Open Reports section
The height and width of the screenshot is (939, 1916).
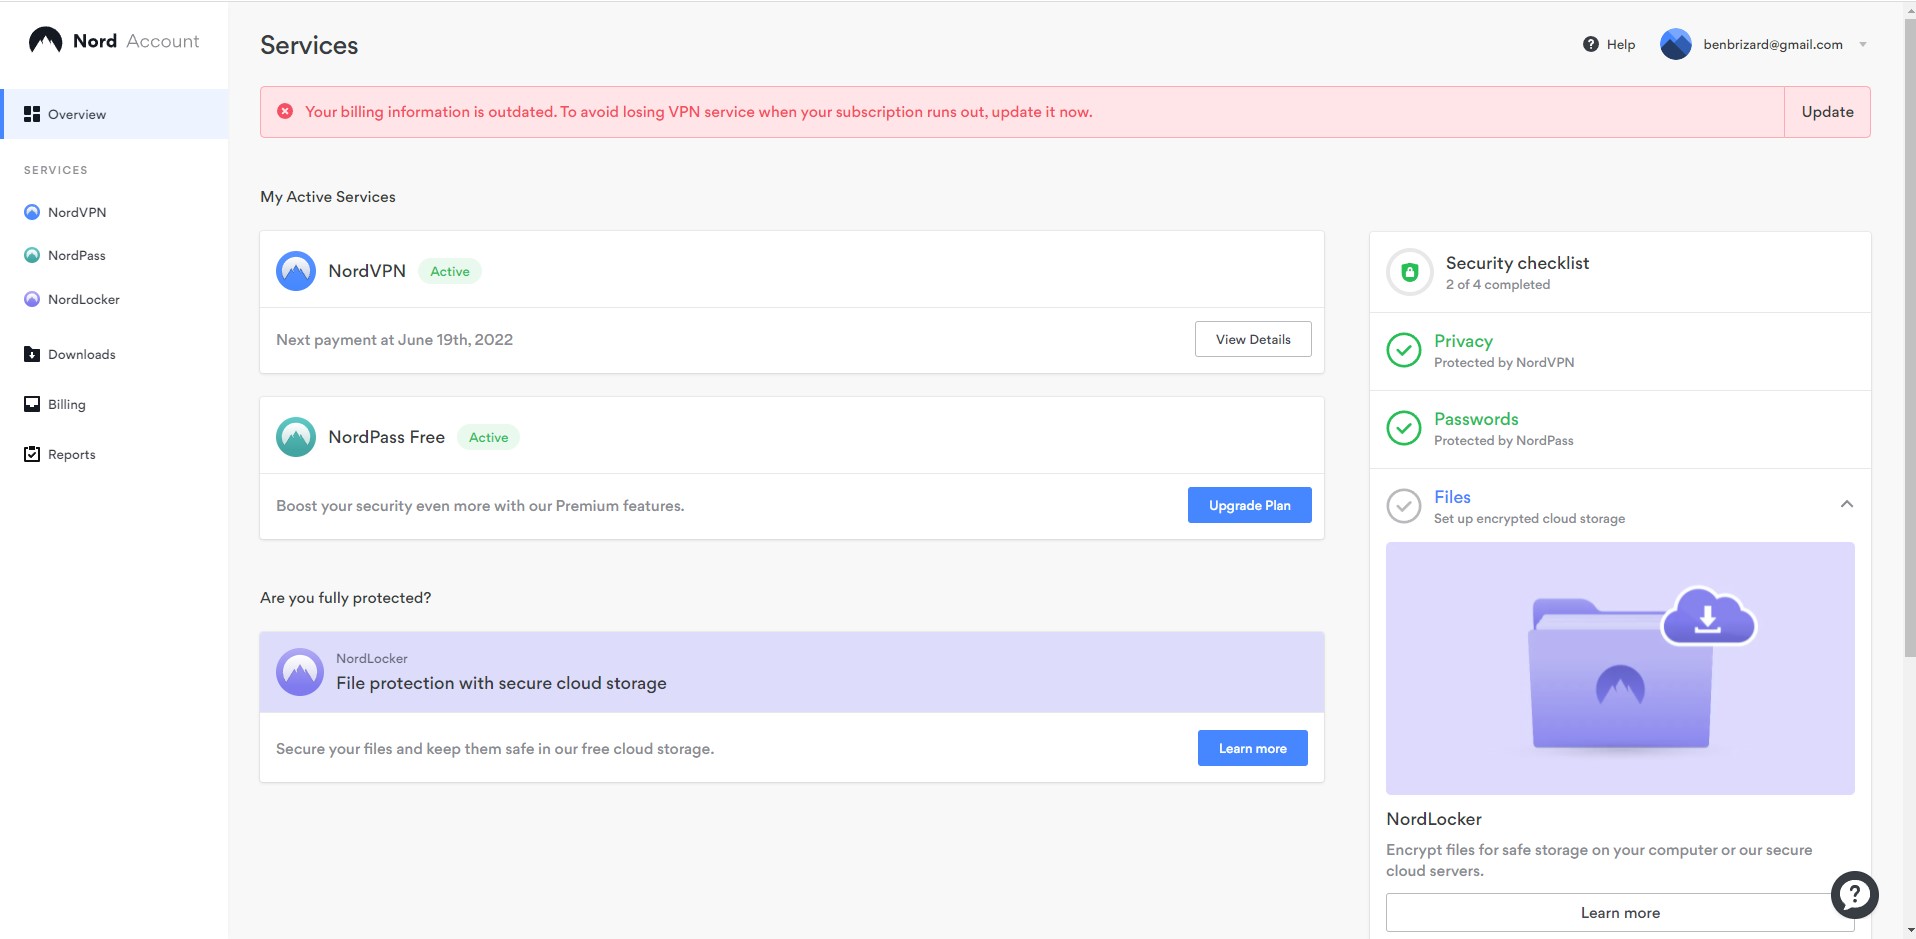[72, 454]
